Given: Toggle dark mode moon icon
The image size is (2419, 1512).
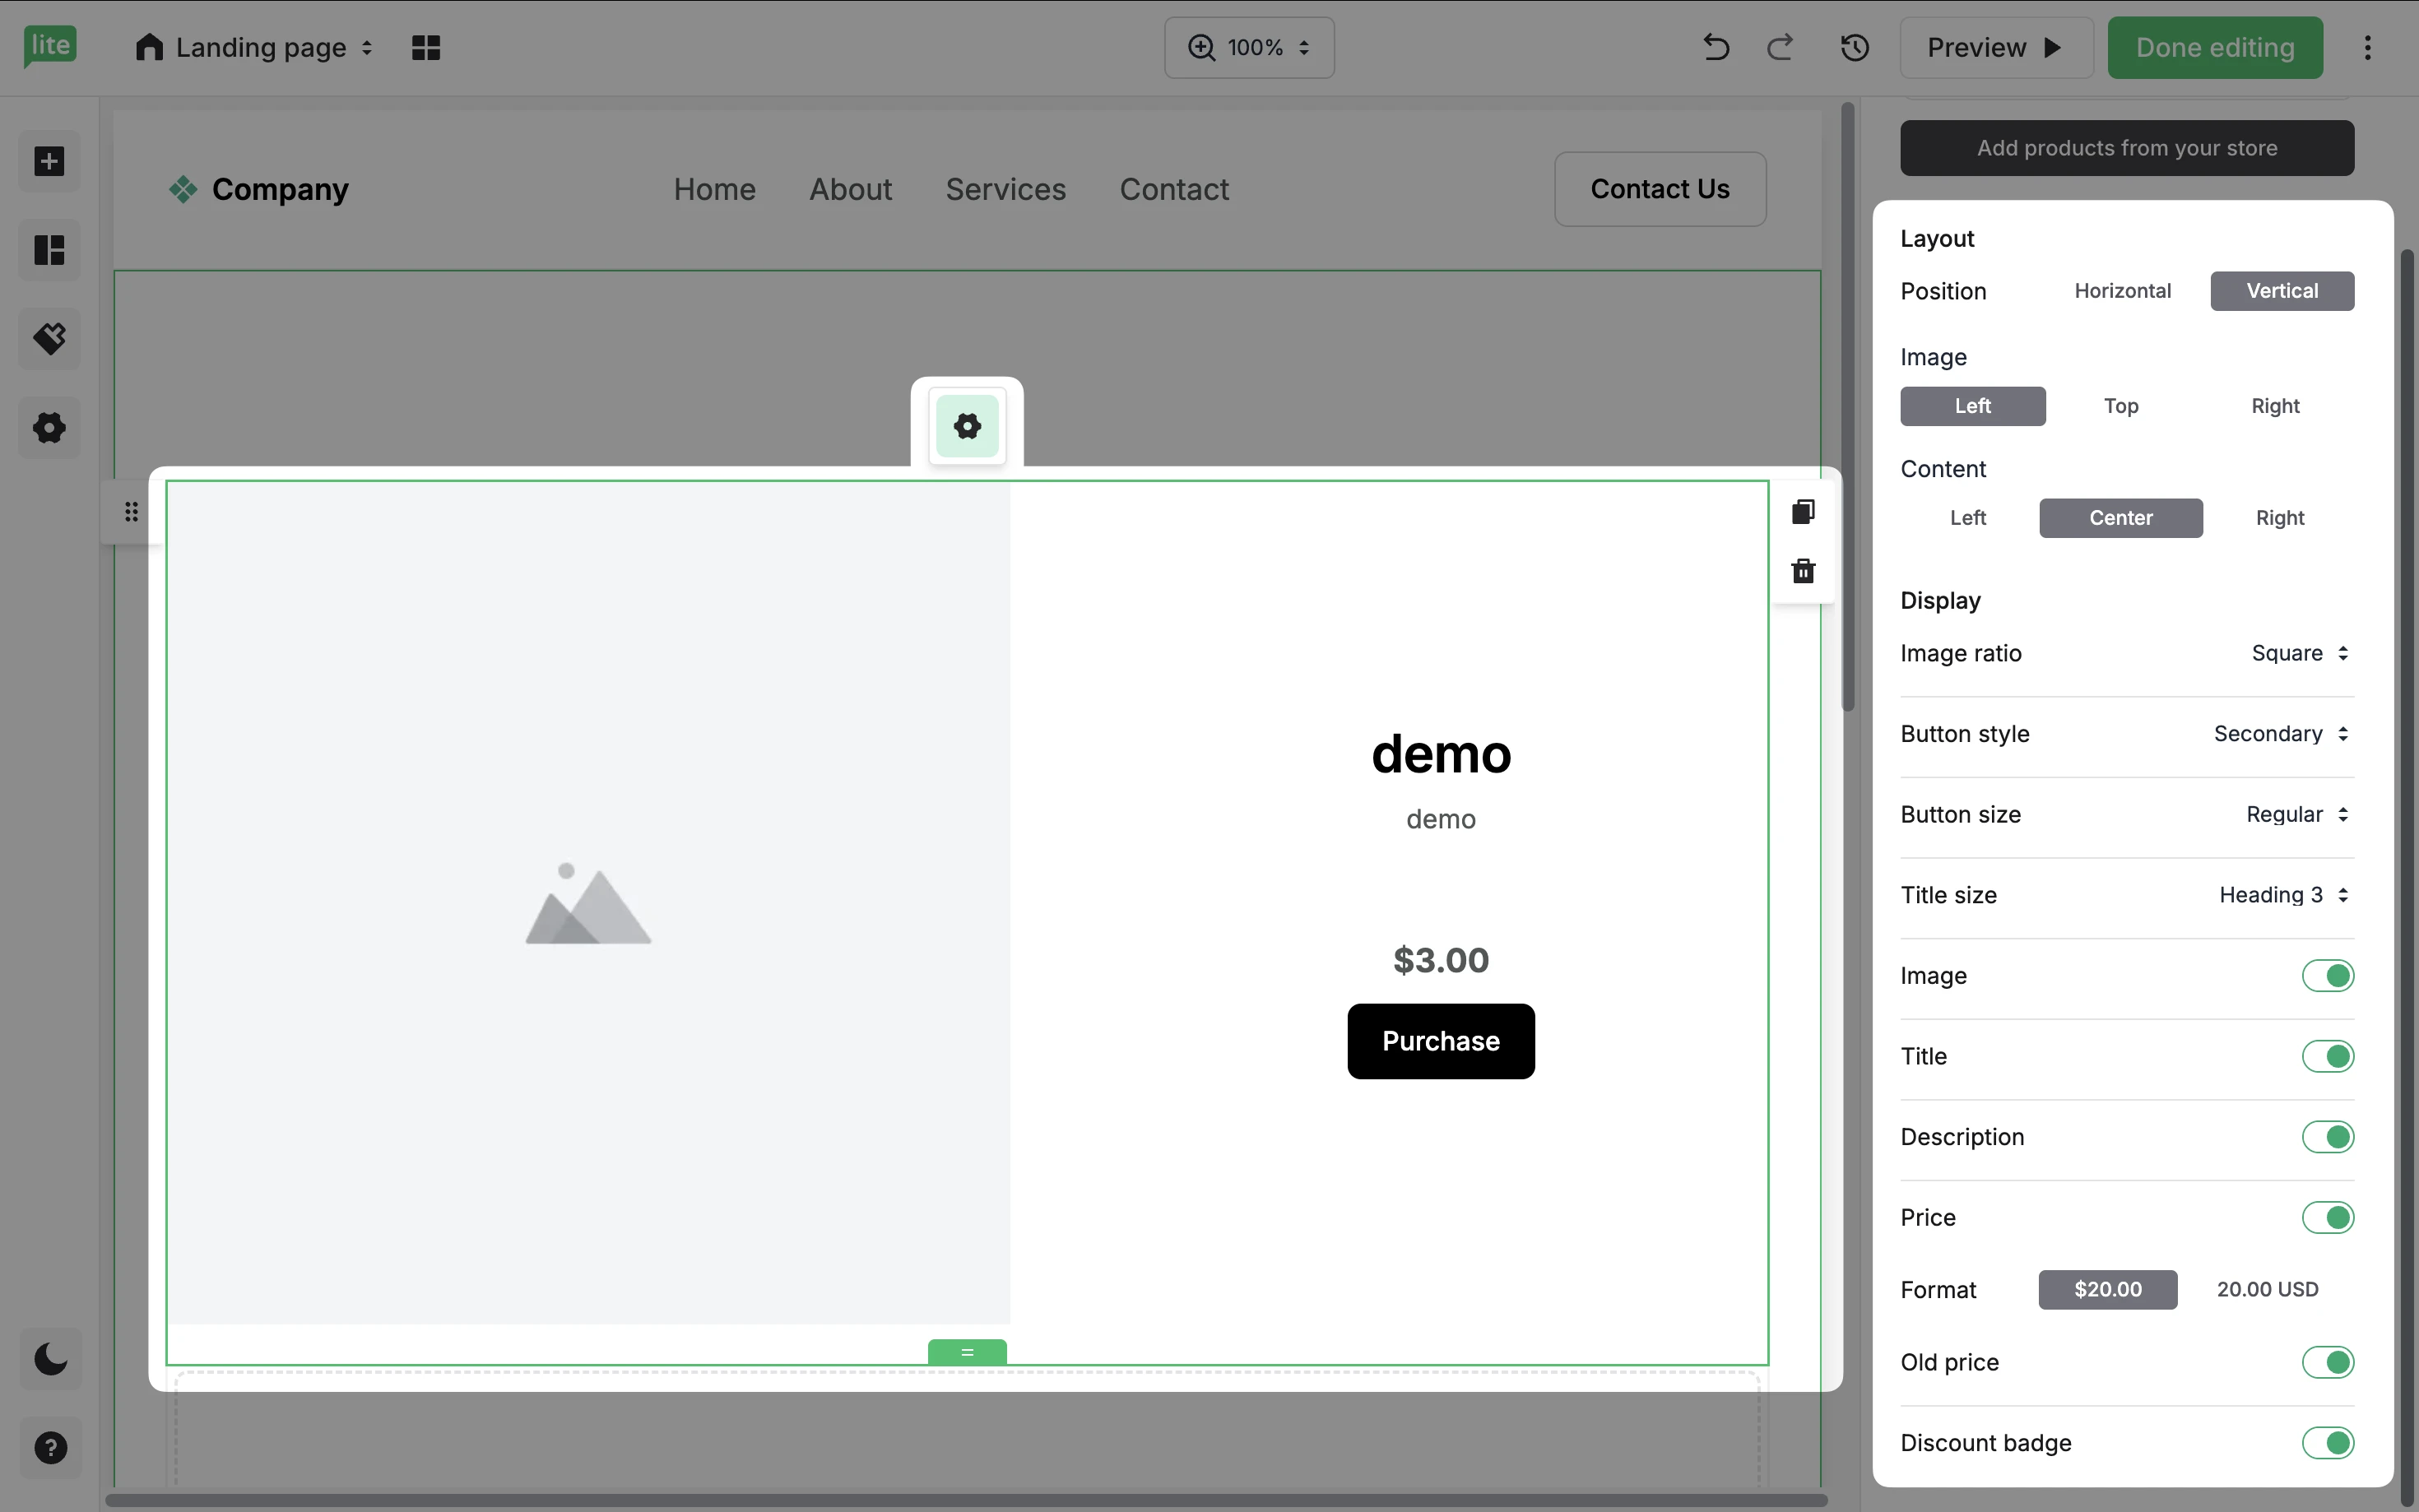Looking at the screenshot, I should click(50, 1359).
